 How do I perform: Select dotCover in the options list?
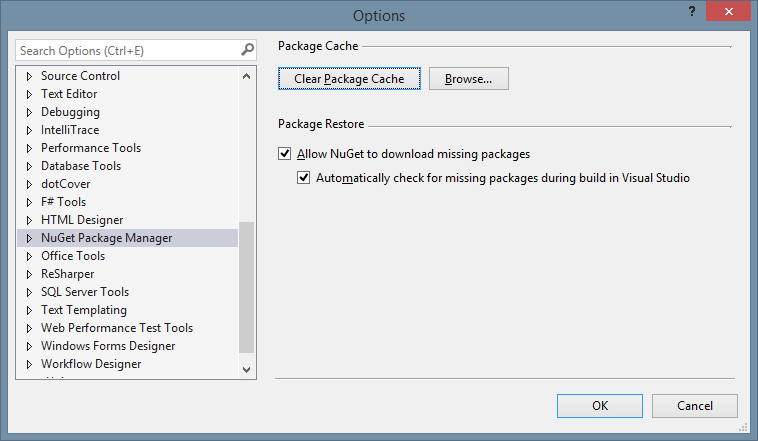[65, 184]
